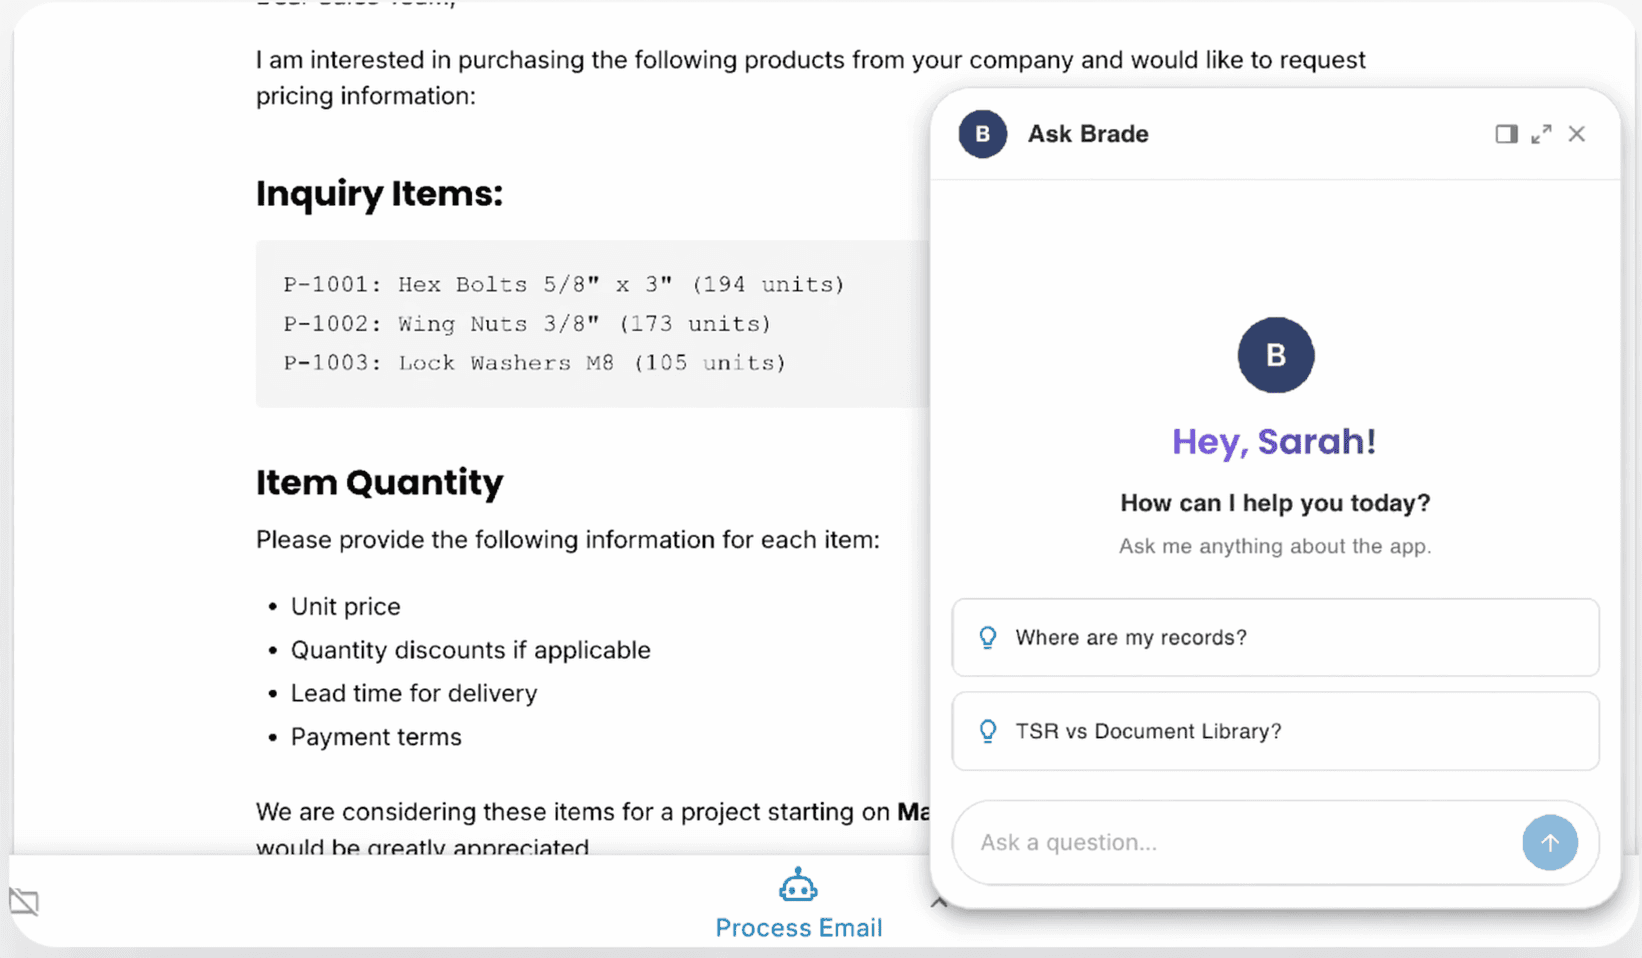Click the 'Inquiry Items:' heading

[x=379, y=193]
